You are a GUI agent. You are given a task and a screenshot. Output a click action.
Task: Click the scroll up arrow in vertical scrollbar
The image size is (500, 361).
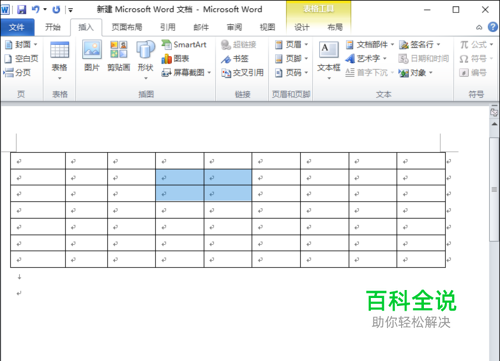tap(494, 124)
